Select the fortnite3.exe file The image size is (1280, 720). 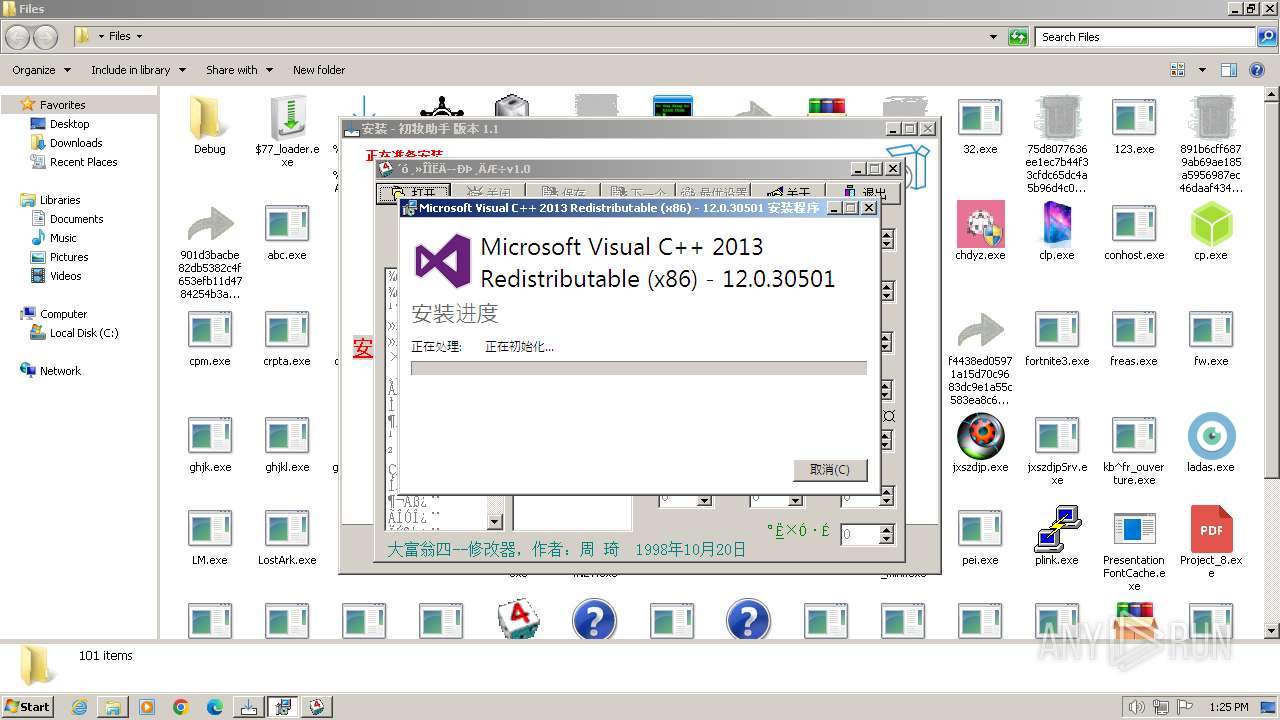pos(1057,329)
